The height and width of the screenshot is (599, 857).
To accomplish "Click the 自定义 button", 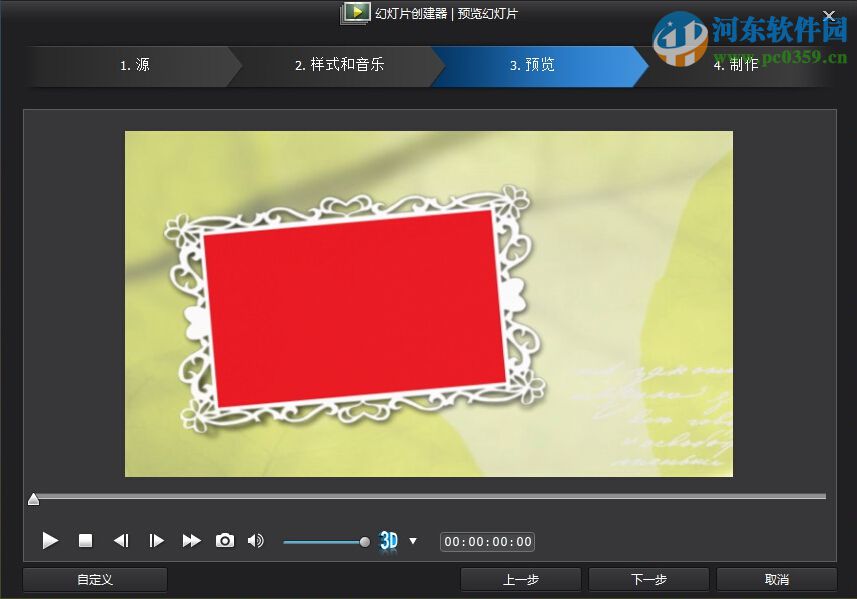I will (x=94, y=579).
